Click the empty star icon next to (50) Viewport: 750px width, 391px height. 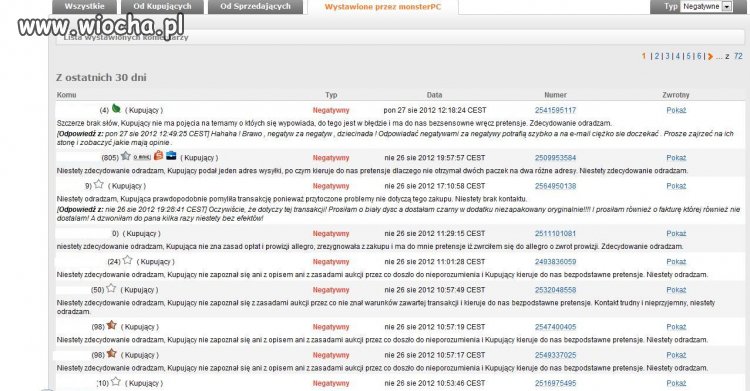(x=111, y=288)
